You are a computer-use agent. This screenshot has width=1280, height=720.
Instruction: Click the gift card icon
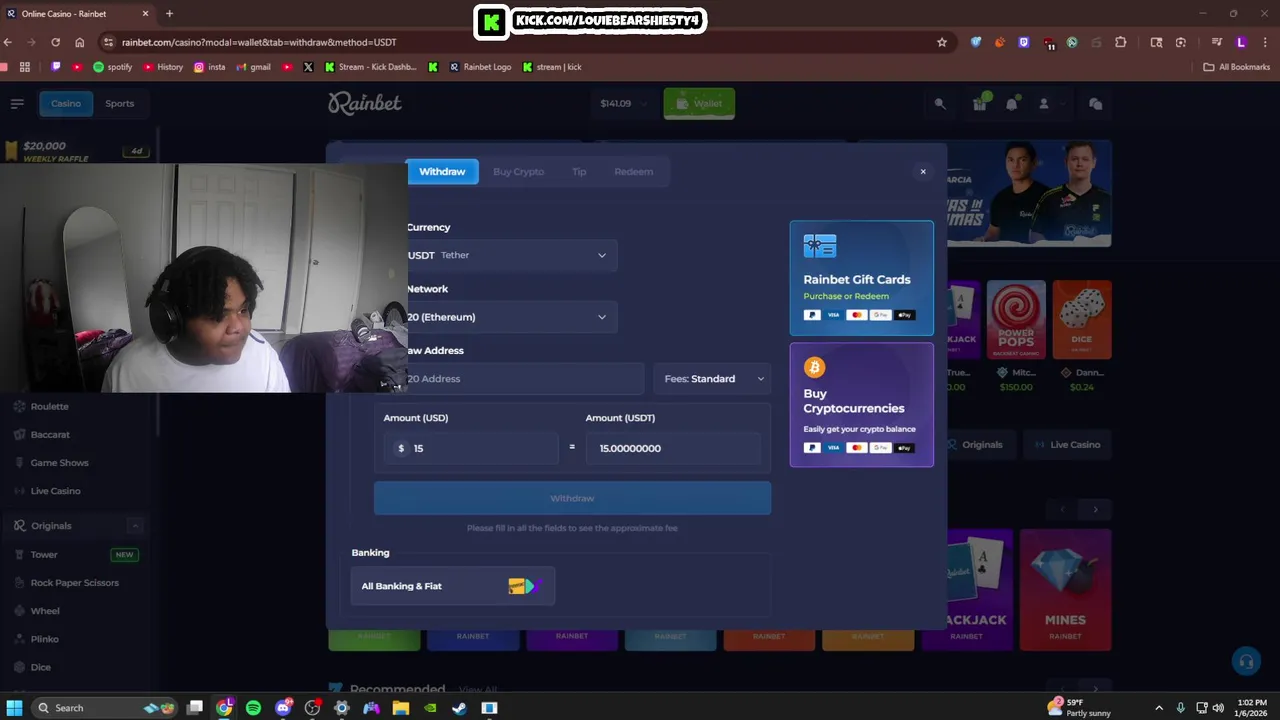tap(819, 246)
